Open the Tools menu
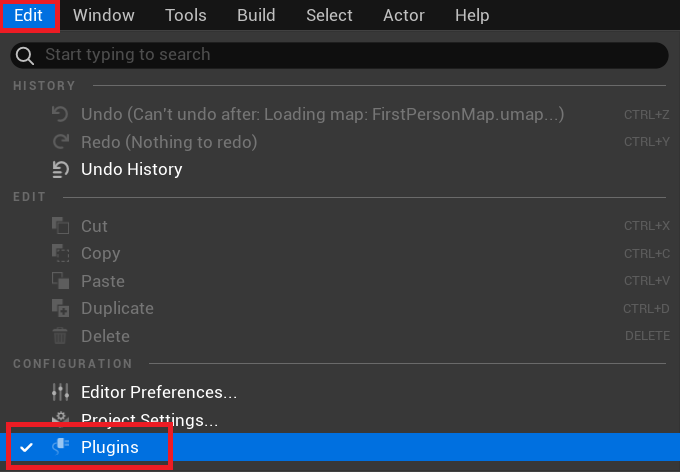This screenshot has height=472, width=680. (x=186, y=15)
